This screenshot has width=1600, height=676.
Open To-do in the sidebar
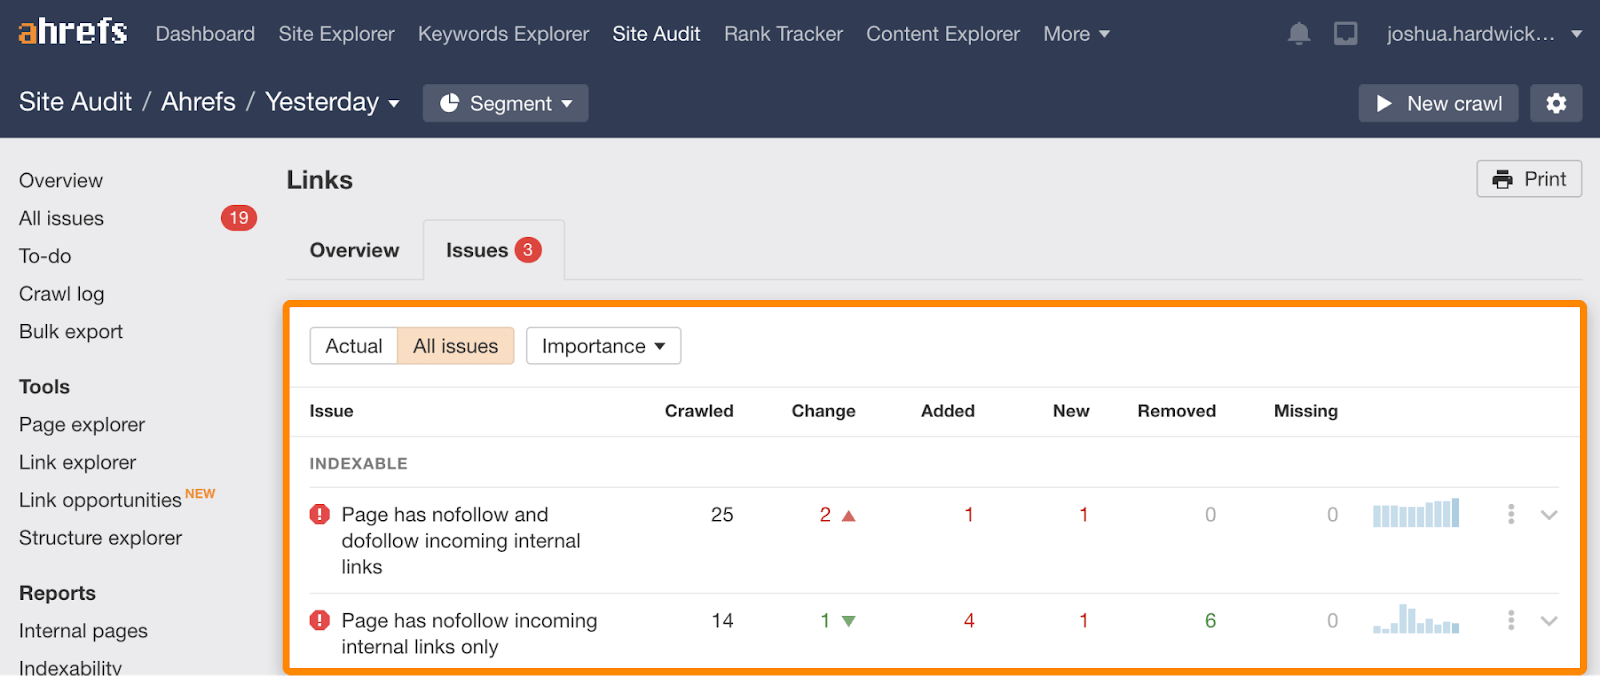pyautogui.click(x=45, y=256)
